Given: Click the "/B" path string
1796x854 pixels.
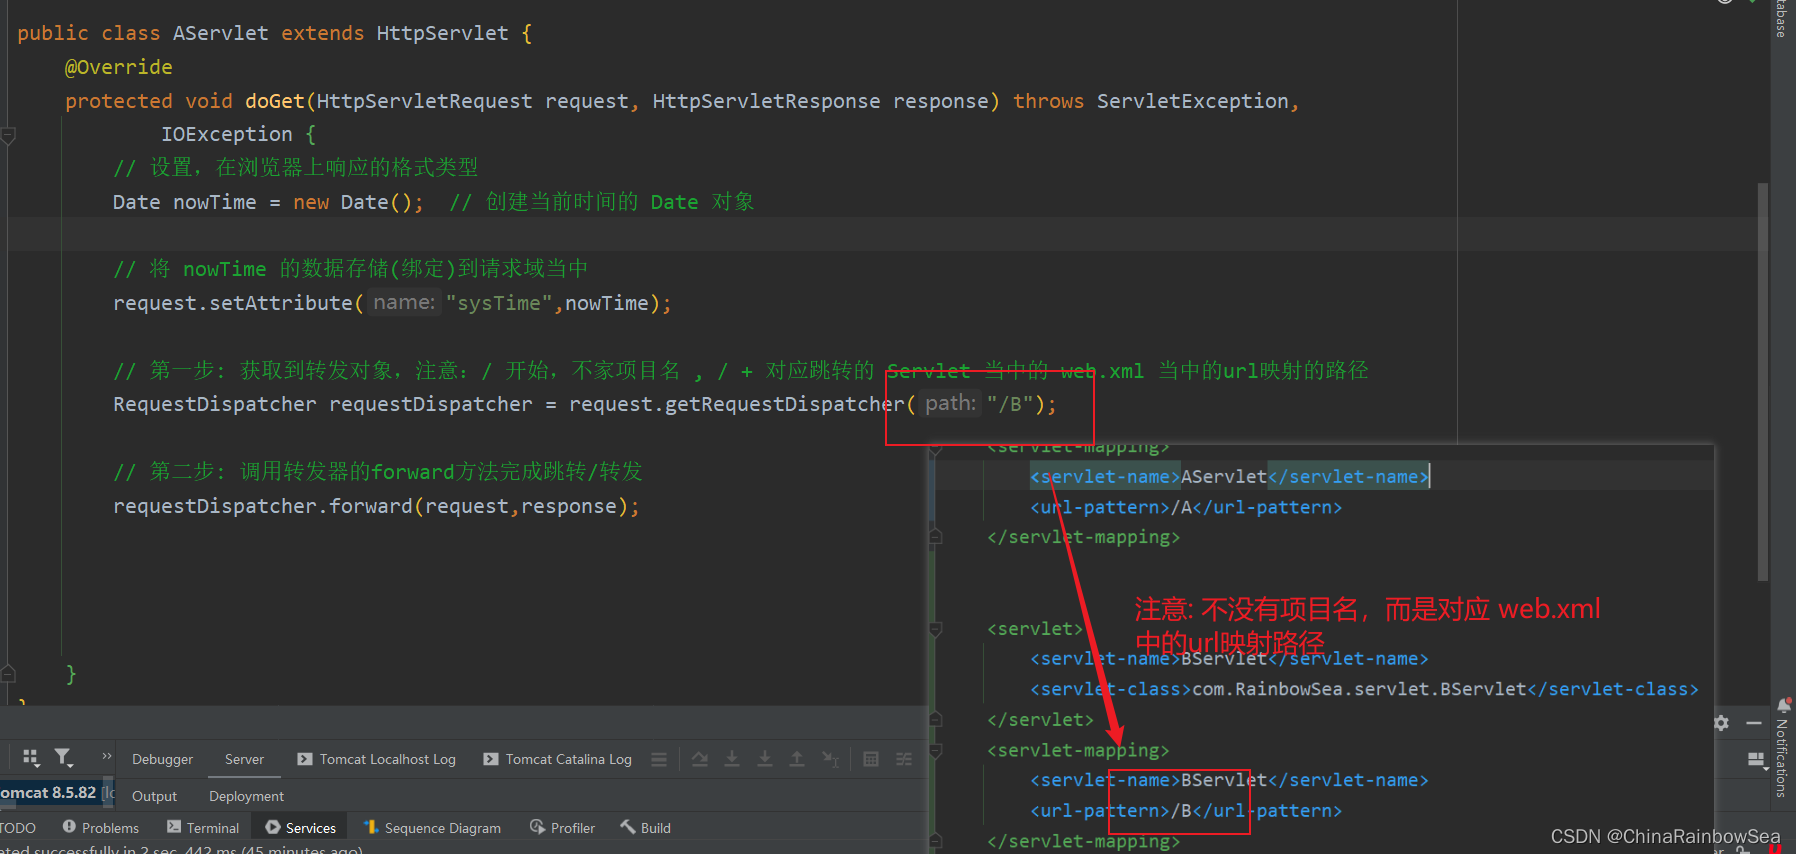Looking at the screenshot, I should (1010, 404).
